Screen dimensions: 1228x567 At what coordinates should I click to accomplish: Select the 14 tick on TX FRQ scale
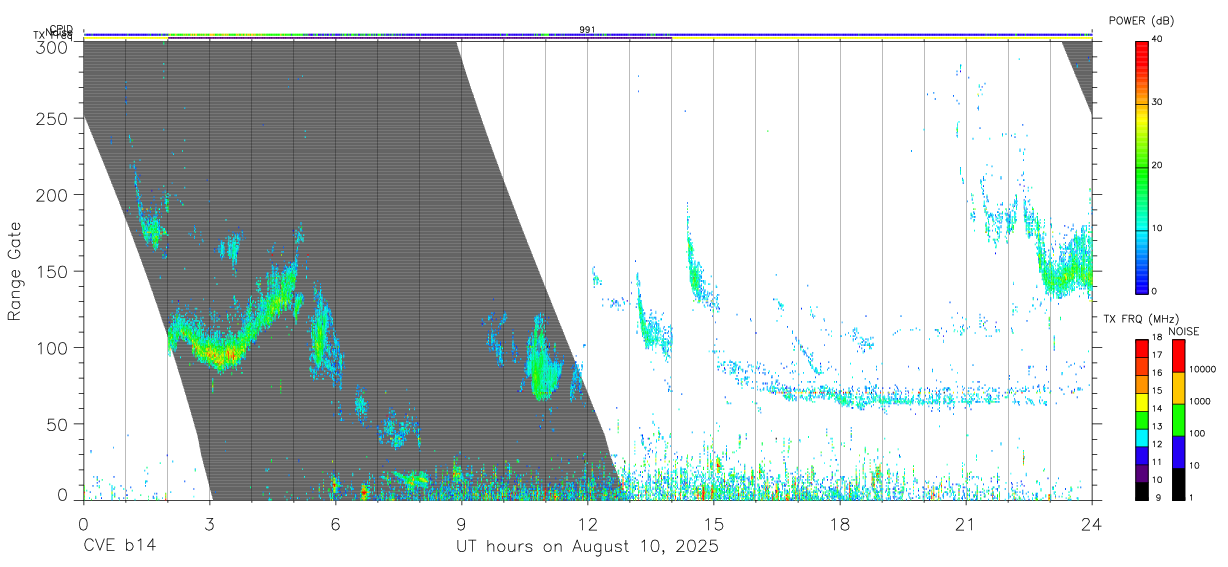[1157, 409]
